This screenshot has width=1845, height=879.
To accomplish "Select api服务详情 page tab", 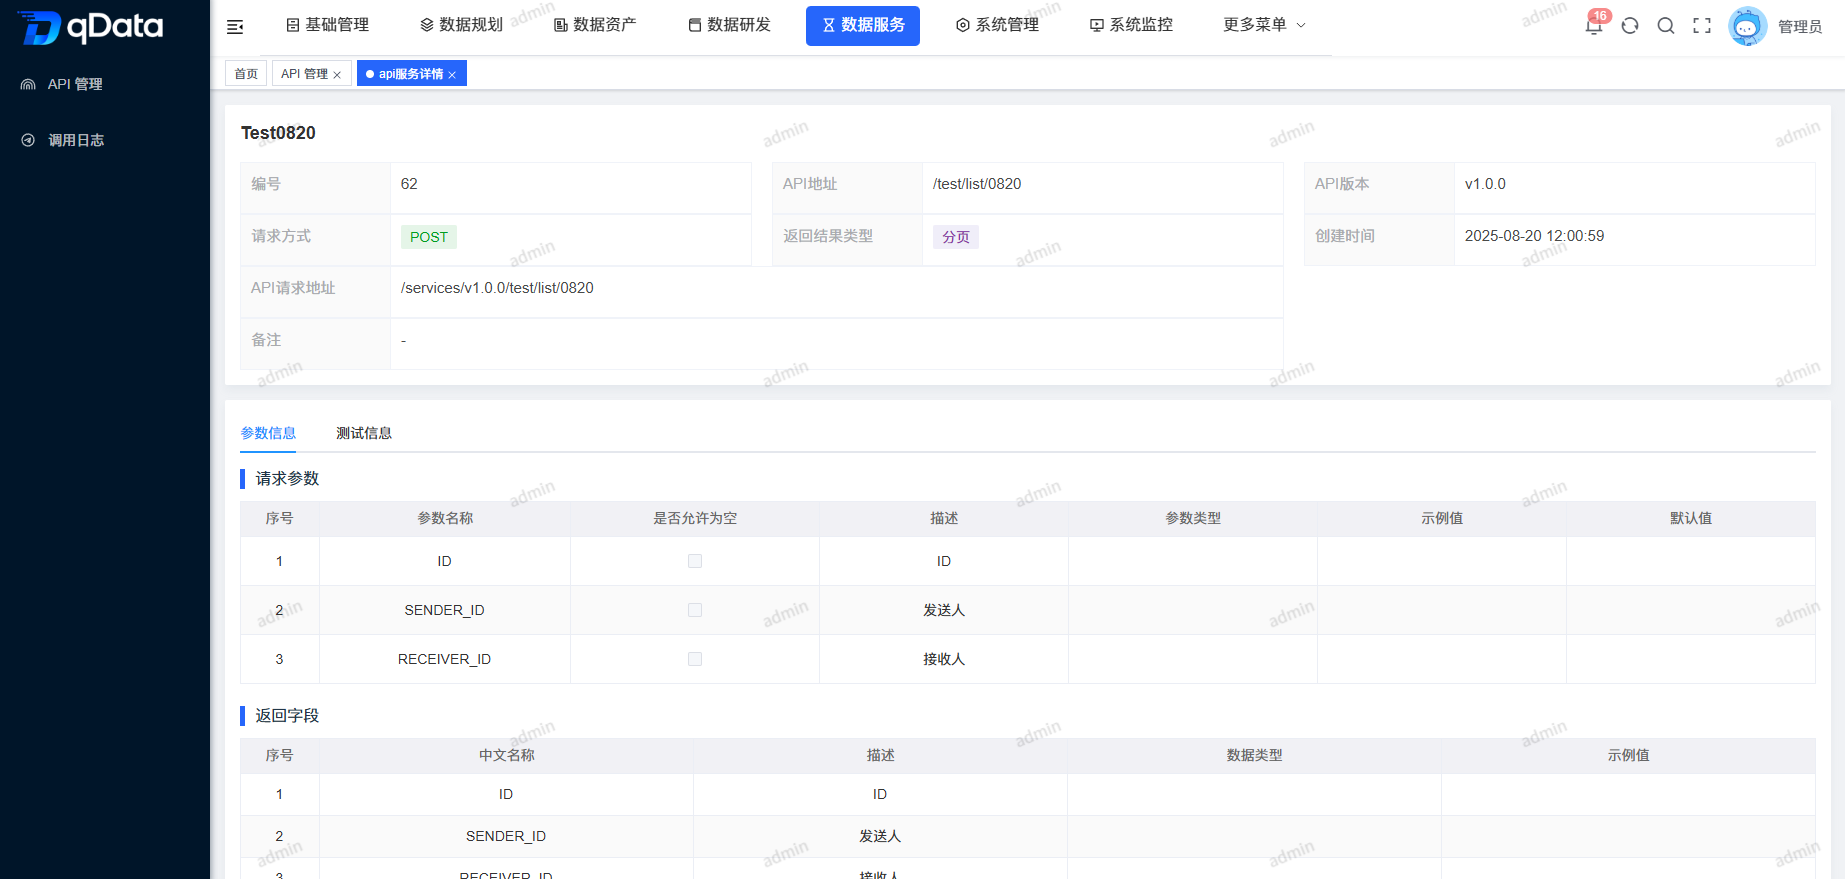I will pyautogui.click(x=411, y=74).
